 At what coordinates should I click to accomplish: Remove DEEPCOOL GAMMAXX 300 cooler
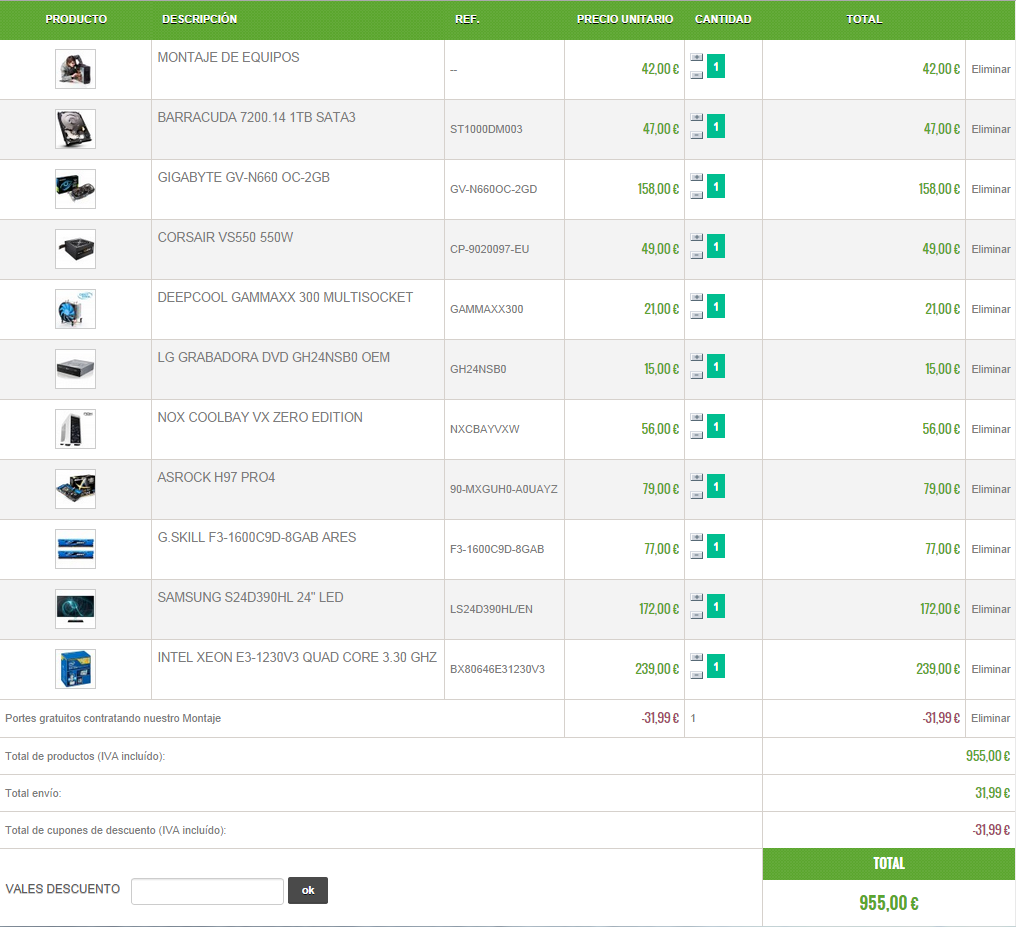coord(991,310)
